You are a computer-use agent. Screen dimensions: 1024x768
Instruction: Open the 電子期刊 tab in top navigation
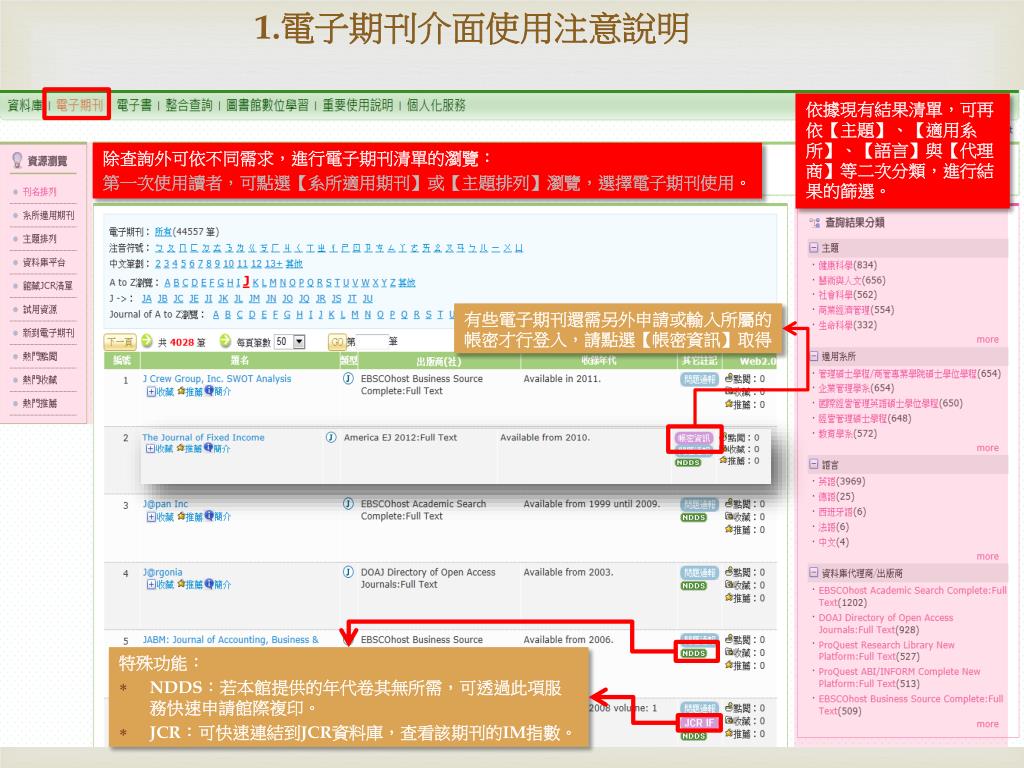(77, 105)
